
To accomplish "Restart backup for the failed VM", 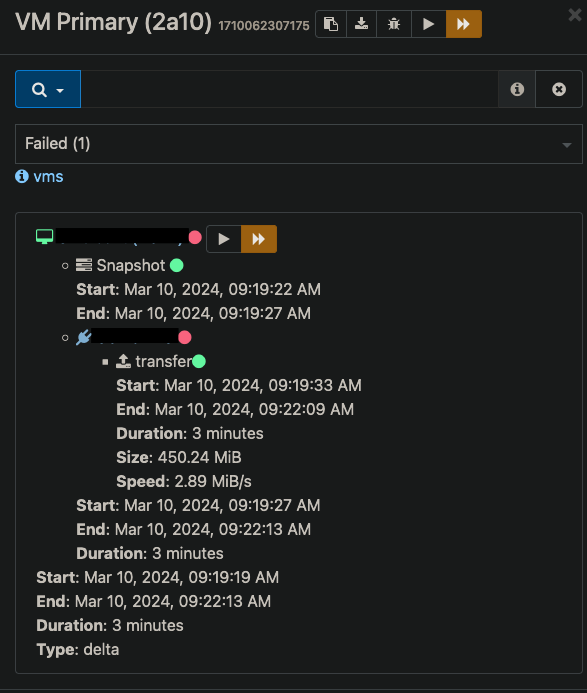I will tap(224, 239).
